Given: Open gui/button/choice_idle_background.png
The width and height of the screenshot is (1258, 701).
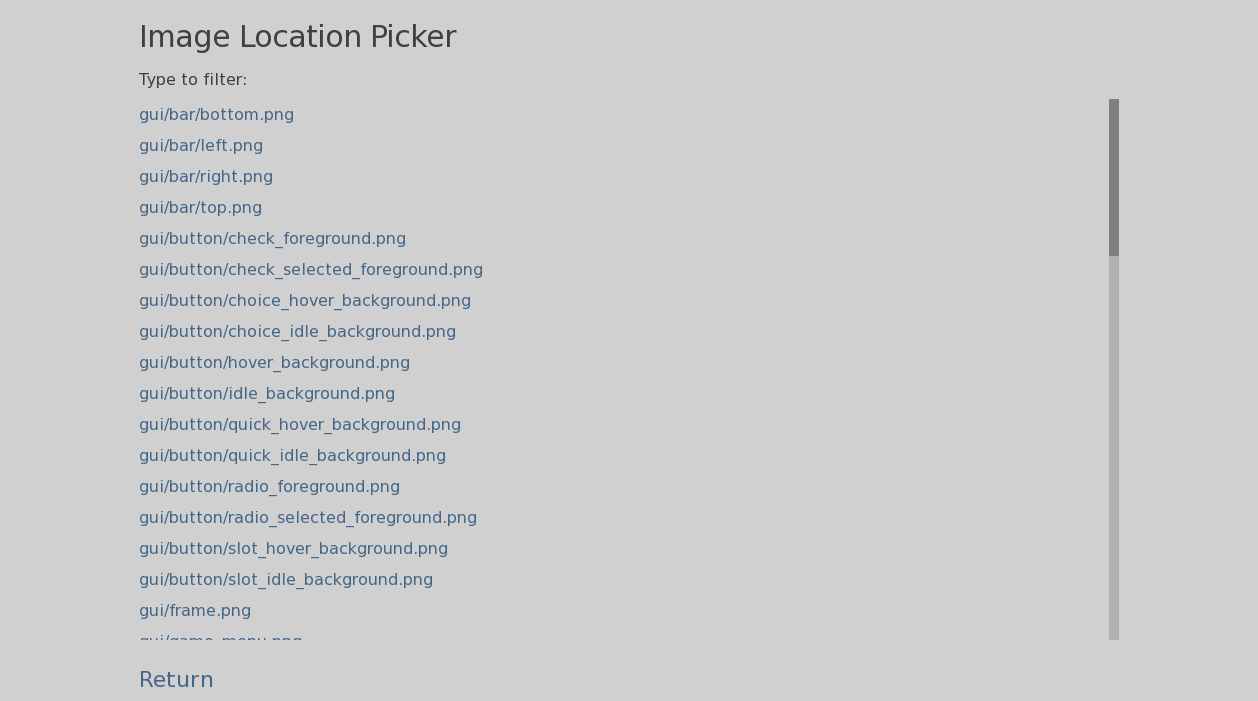Looking at the screenshot, I should coord(297,331).
